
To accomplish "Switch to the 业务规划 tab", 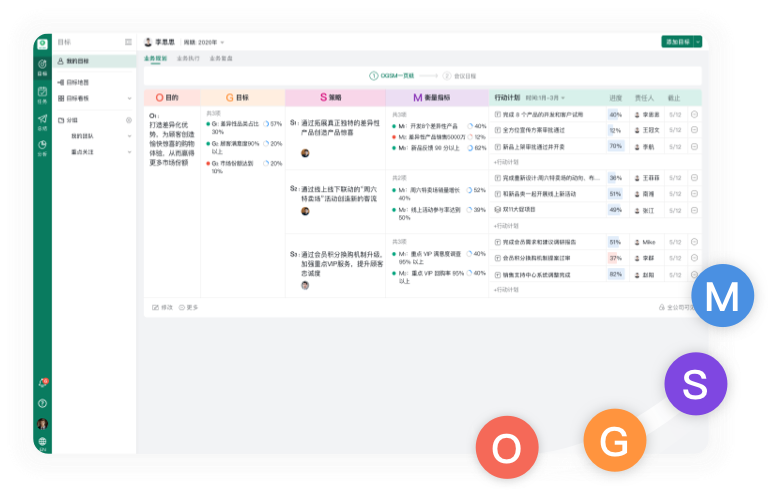I will pyautogui.click(x=155, y=58).
